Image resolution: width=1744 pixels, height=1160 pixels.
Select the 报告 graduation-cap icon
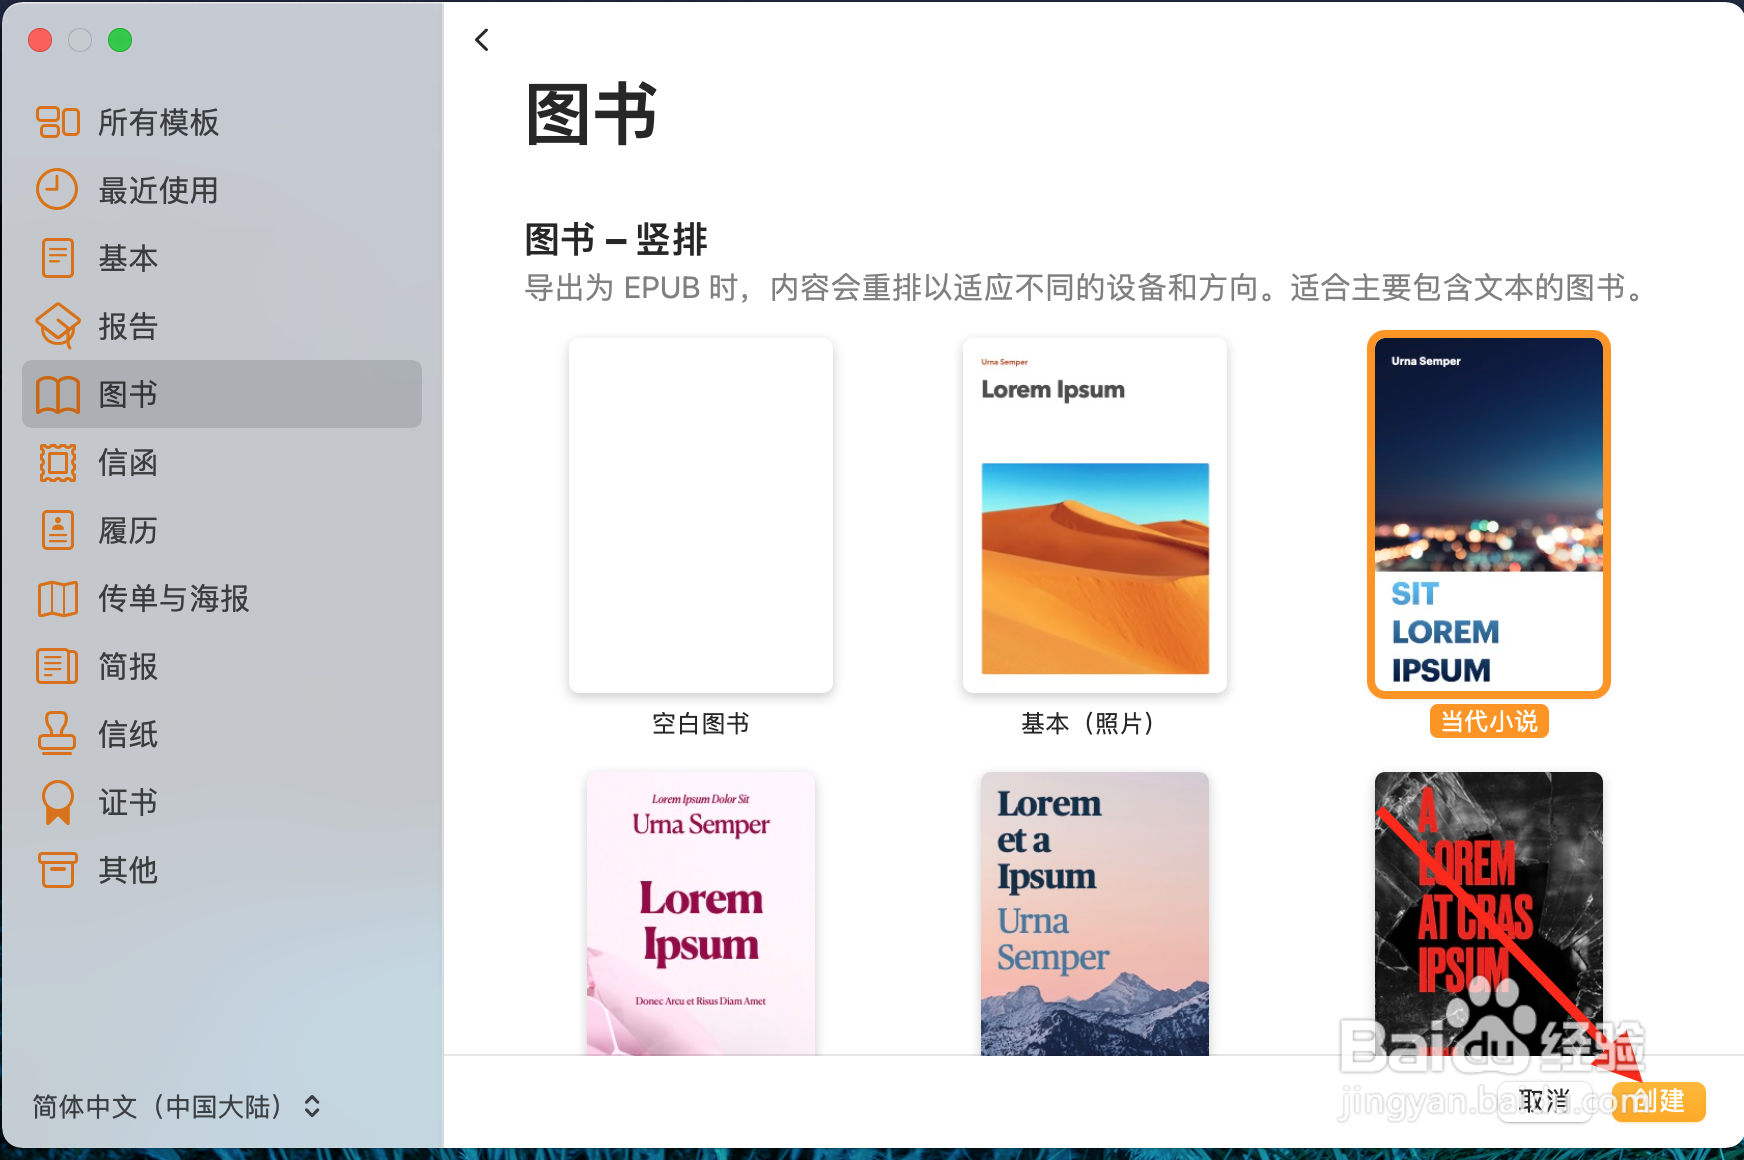tap(57, 326)
